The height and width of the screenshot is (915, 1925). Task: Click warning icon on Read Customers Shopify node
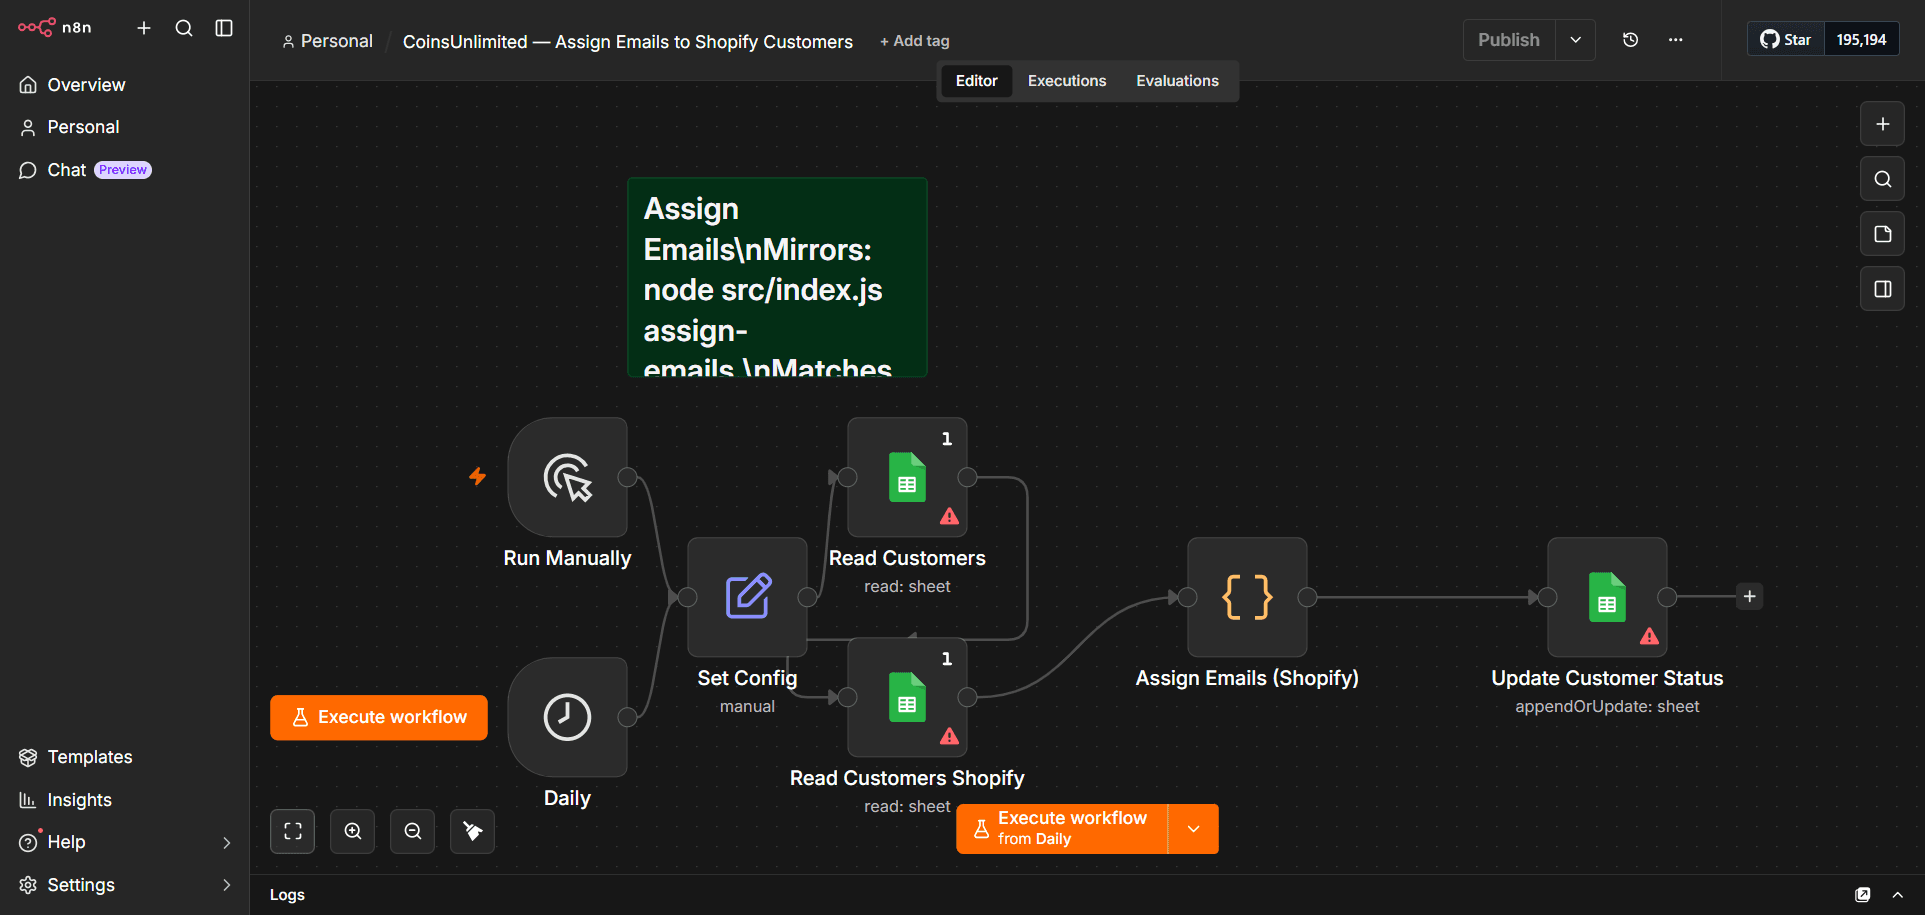[949, 737]
